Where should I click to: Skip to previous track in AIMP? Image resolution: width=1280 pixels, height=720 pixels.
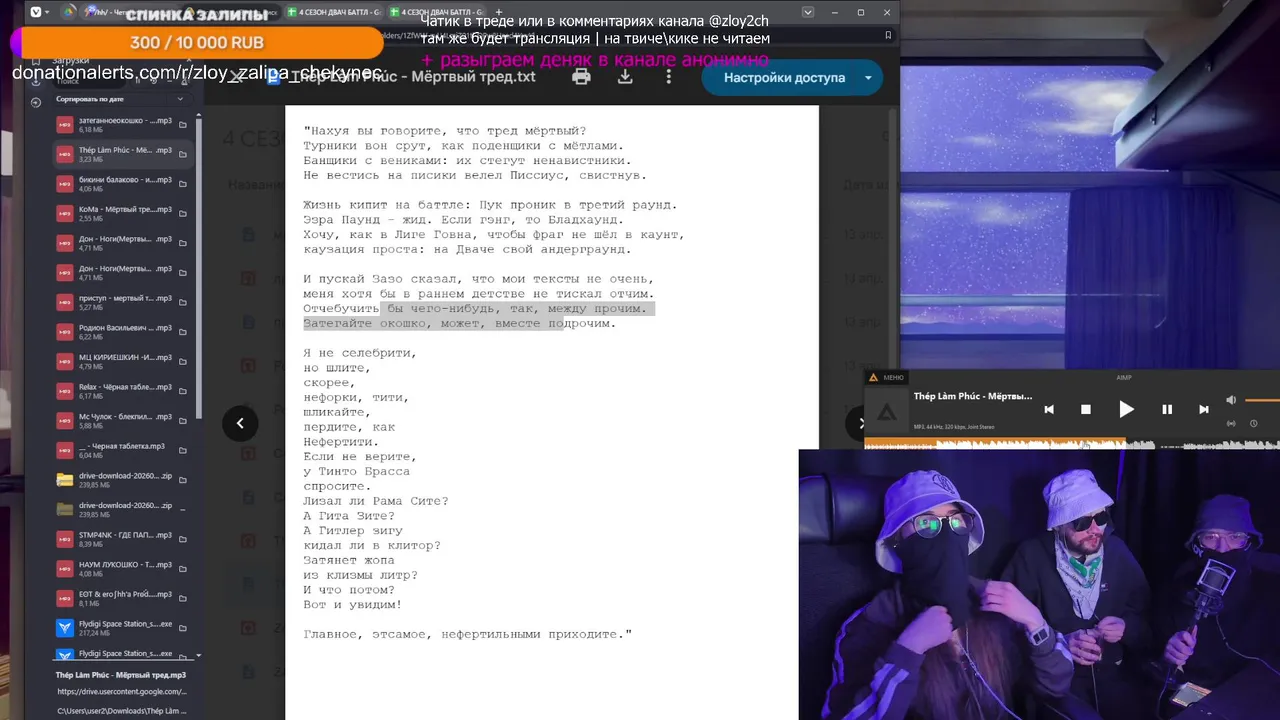coord(1049,409)
